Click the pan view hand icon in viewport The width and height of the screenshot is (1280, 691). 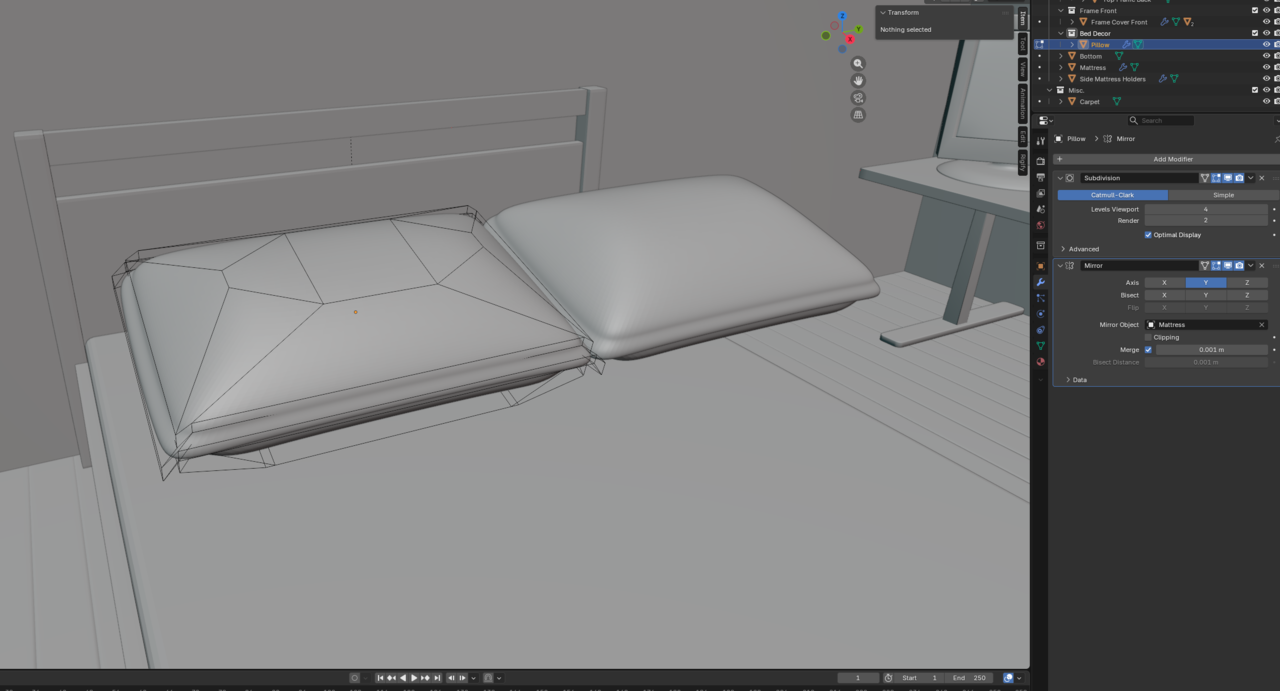858,81
